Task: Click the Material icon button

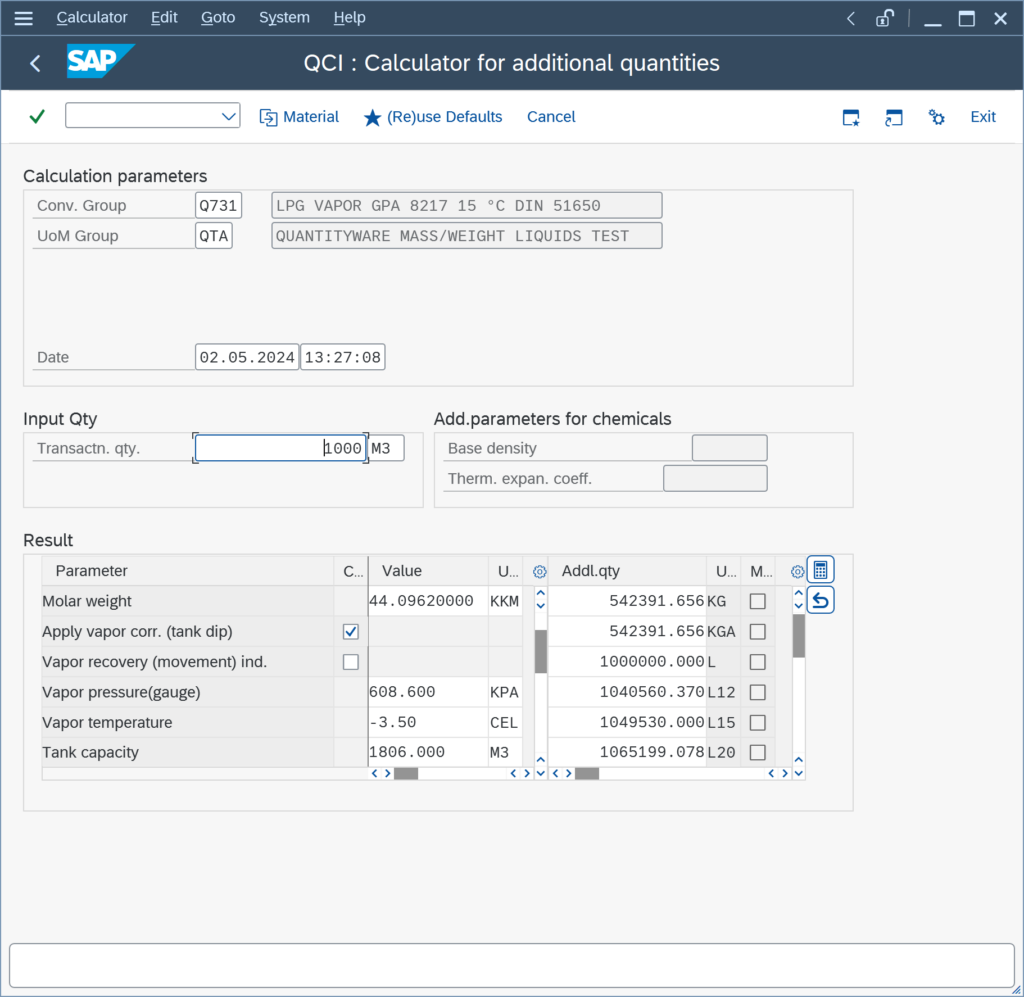Action: click(268, 118)
